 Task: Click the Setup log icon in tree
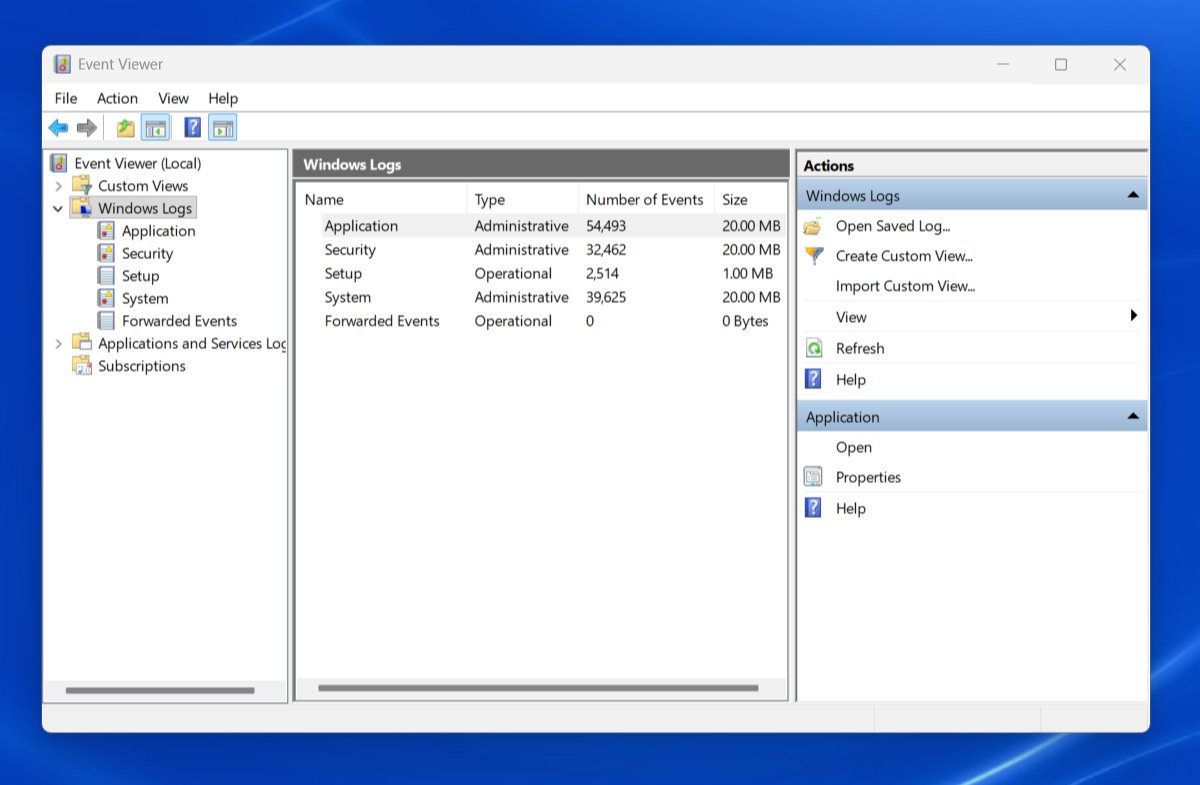pyautogui.click(x=106, y=276)
